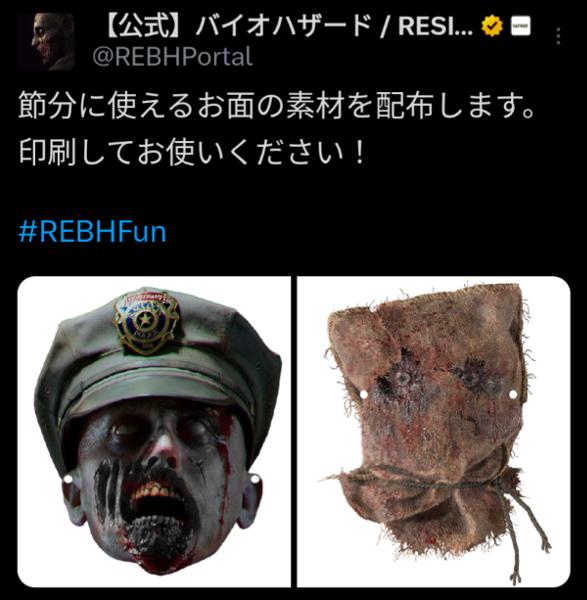Image resolution: width=587 pixels, height=600 pixels.
Task: Click the white Capcom affiliate badge
Action: pyautogui.click(x=521, y=26)
